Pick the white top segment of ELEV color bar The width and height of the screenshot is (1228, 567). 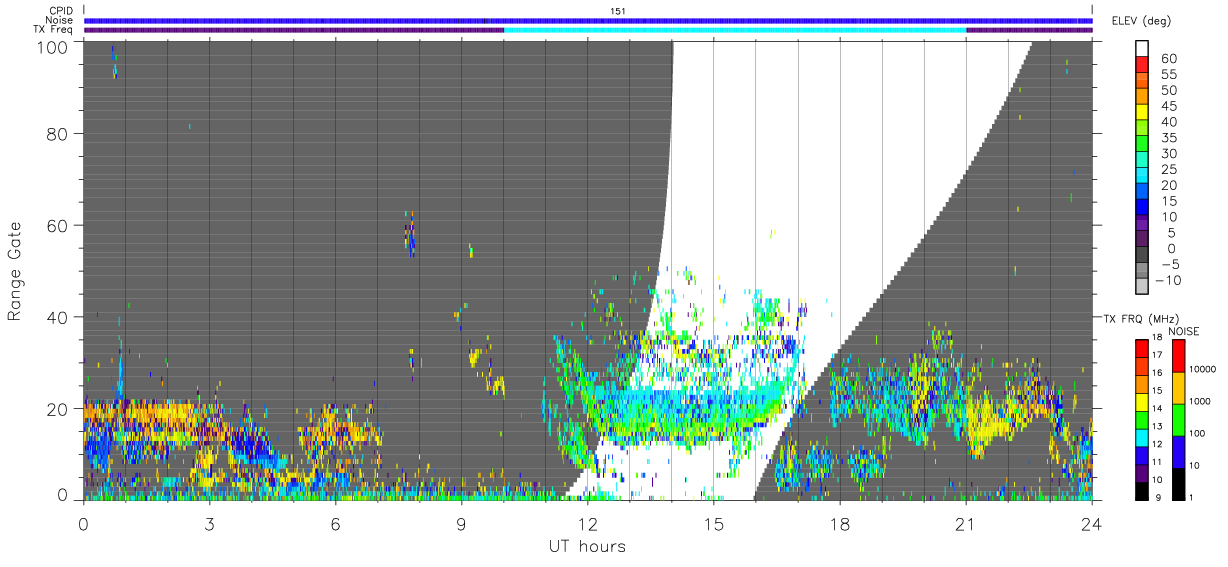1144,50
